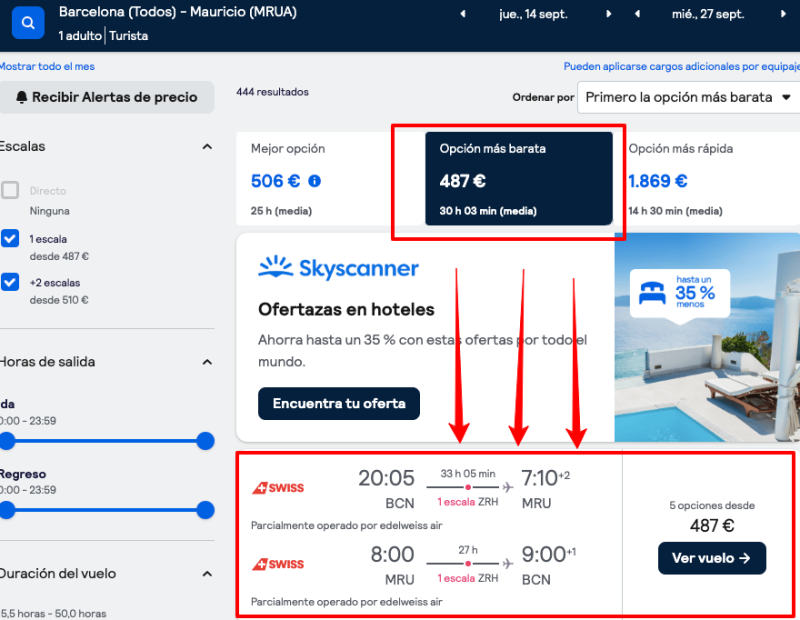Viewport: 800px width, 620px height.
Task: Click the departure date jue., 14 sept.
Action: tap(534, 14)
